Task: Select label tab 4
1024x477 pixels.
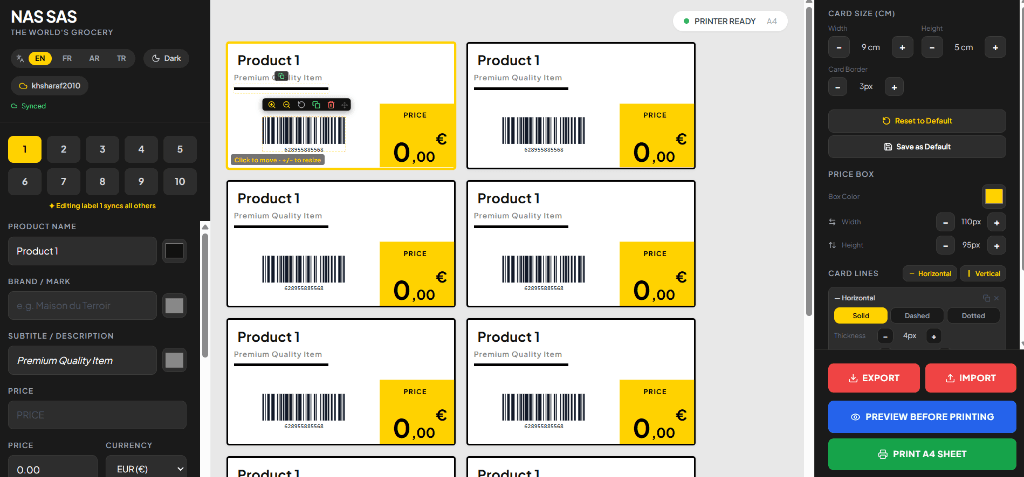Action: [x=141, y=150]
